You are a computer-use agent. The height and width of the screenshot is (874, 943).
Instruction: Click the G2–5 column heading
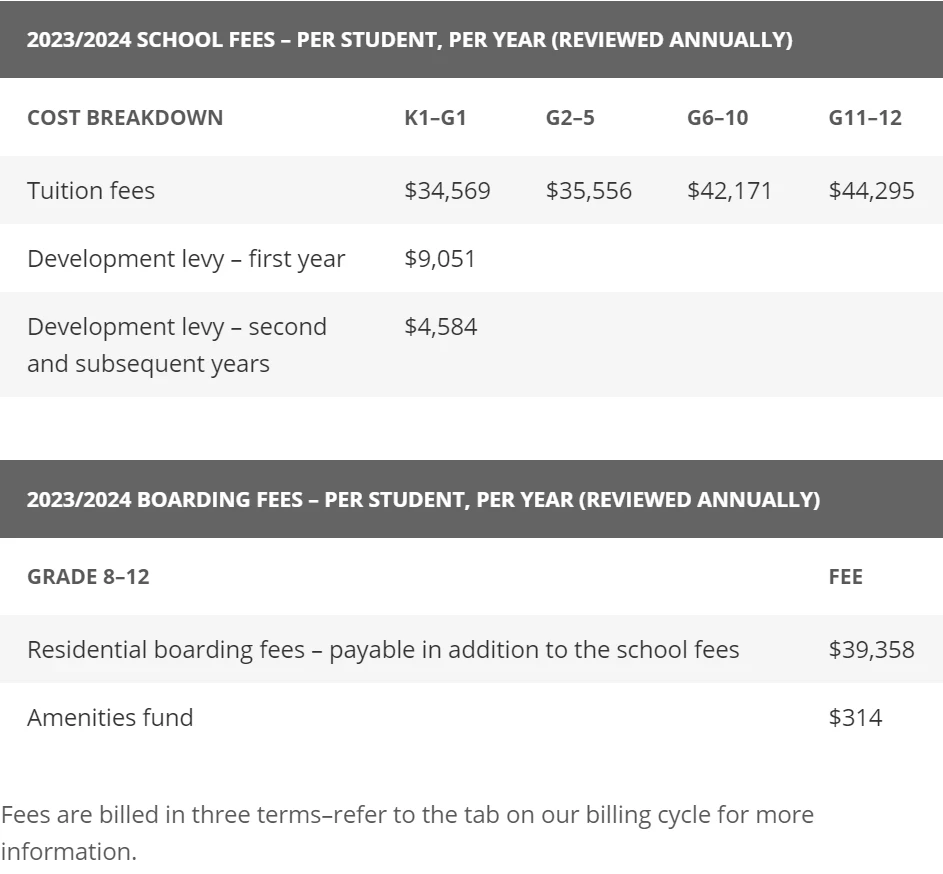(x=570, y=118)
